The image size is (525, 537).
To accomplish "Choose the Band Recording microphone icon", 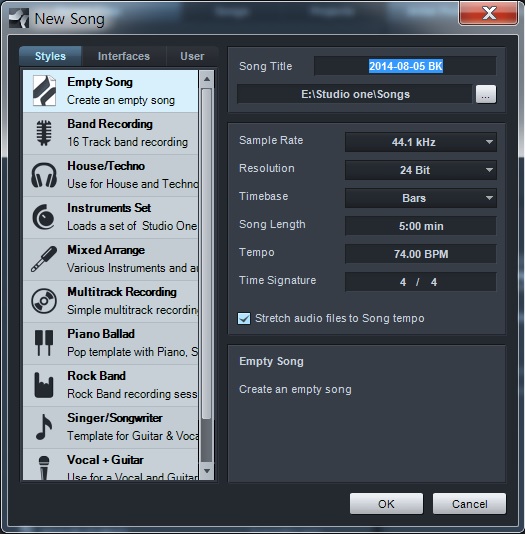I will [x=44, y=133].
